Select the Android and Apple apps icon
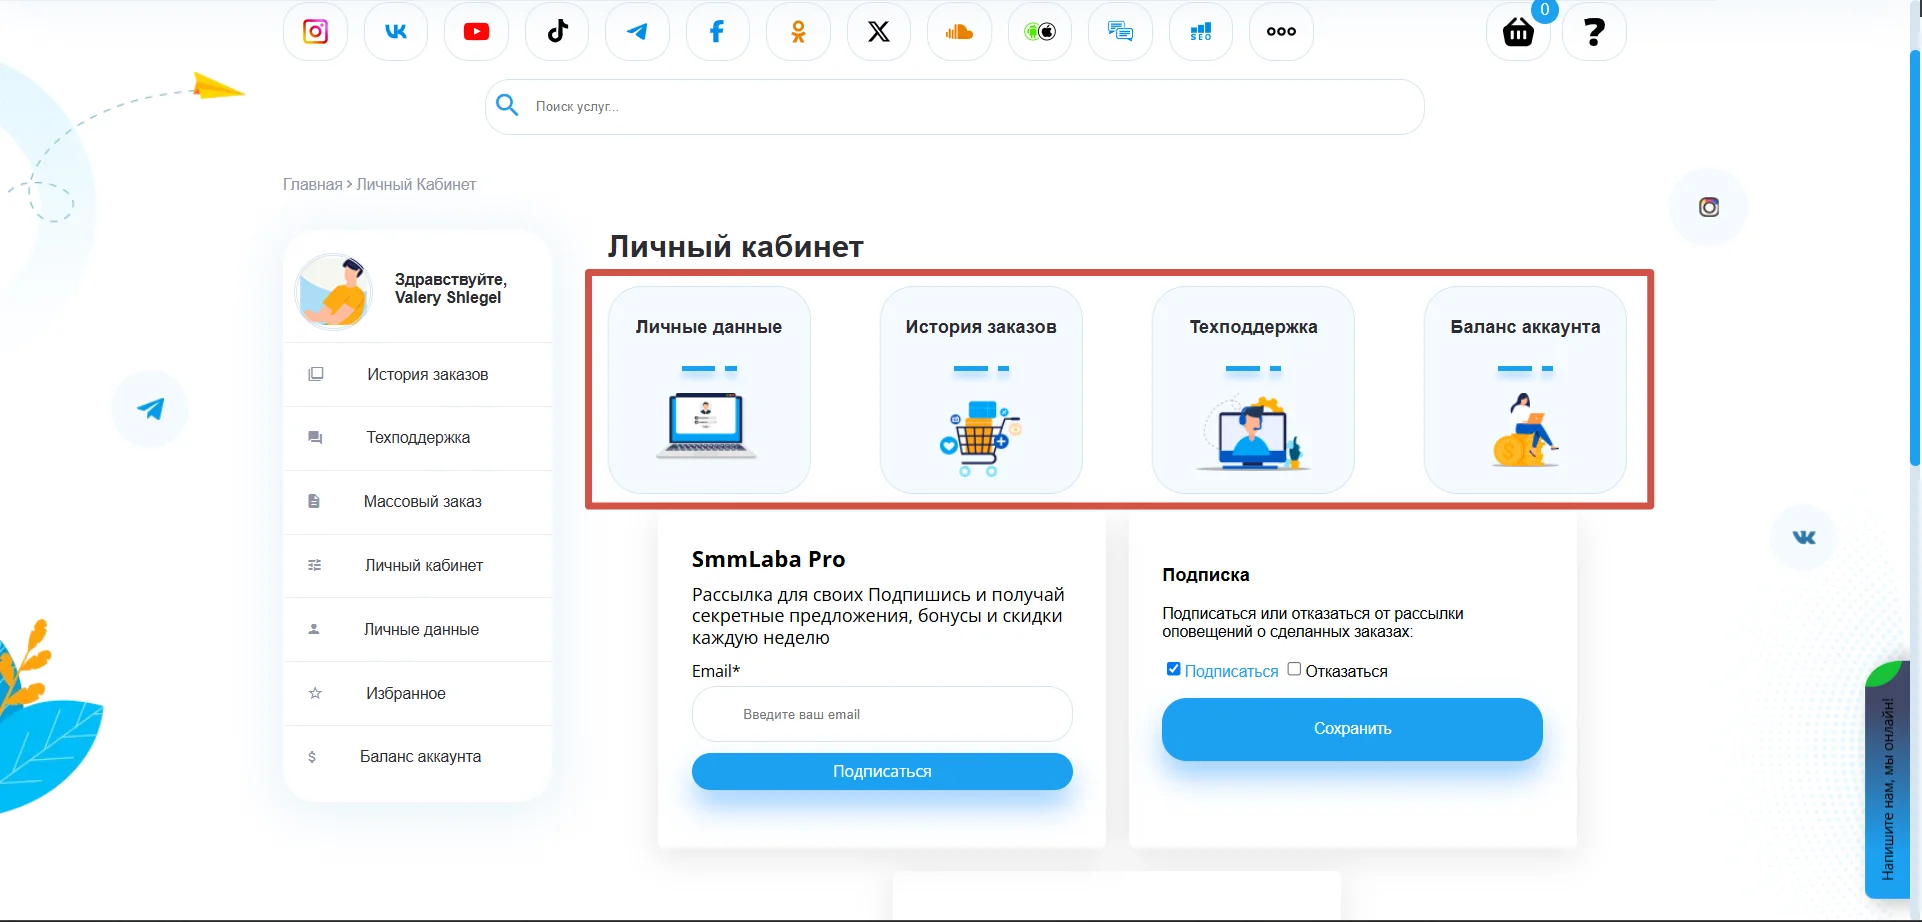Screen dimensions: 1922x922 1040,32
